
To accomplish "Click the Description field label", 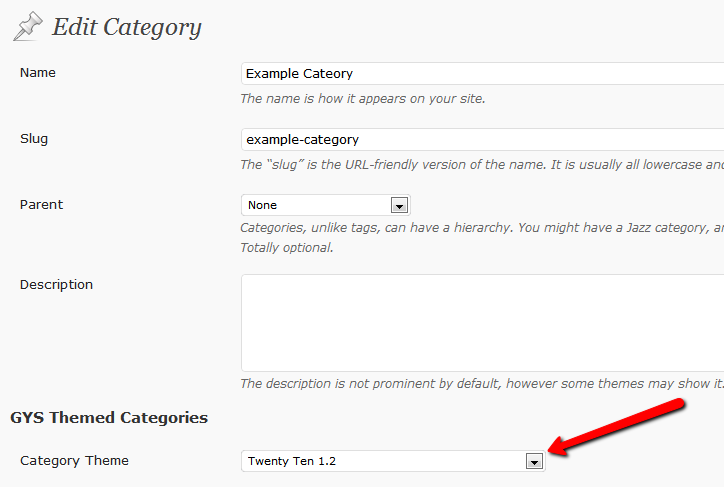I will 56,285.
